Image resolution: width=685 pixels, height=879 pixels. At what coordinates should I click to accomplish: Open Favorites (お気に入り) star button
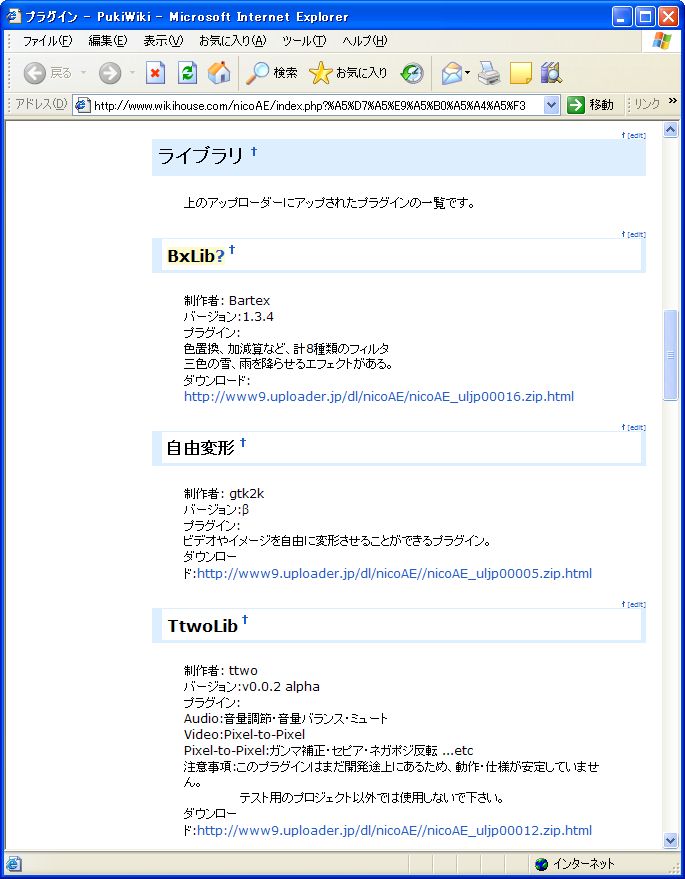click(x=348, y=73)
